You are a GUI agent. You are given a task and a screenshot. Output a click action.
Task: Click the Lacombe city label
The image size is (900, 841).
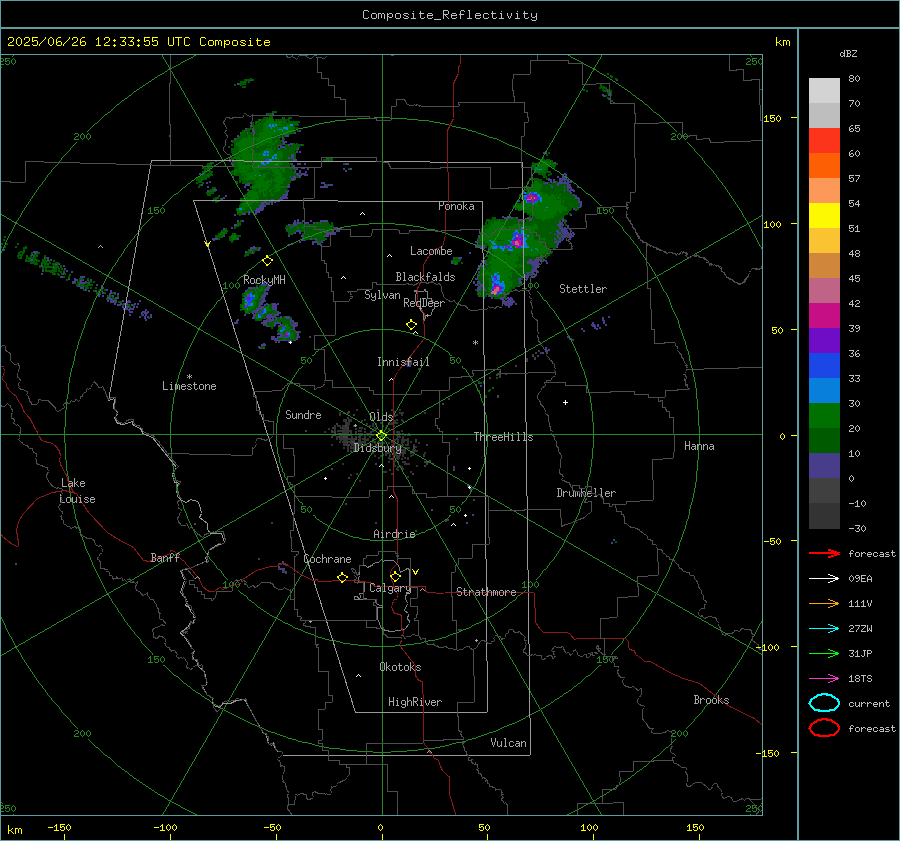coord(431,251)
